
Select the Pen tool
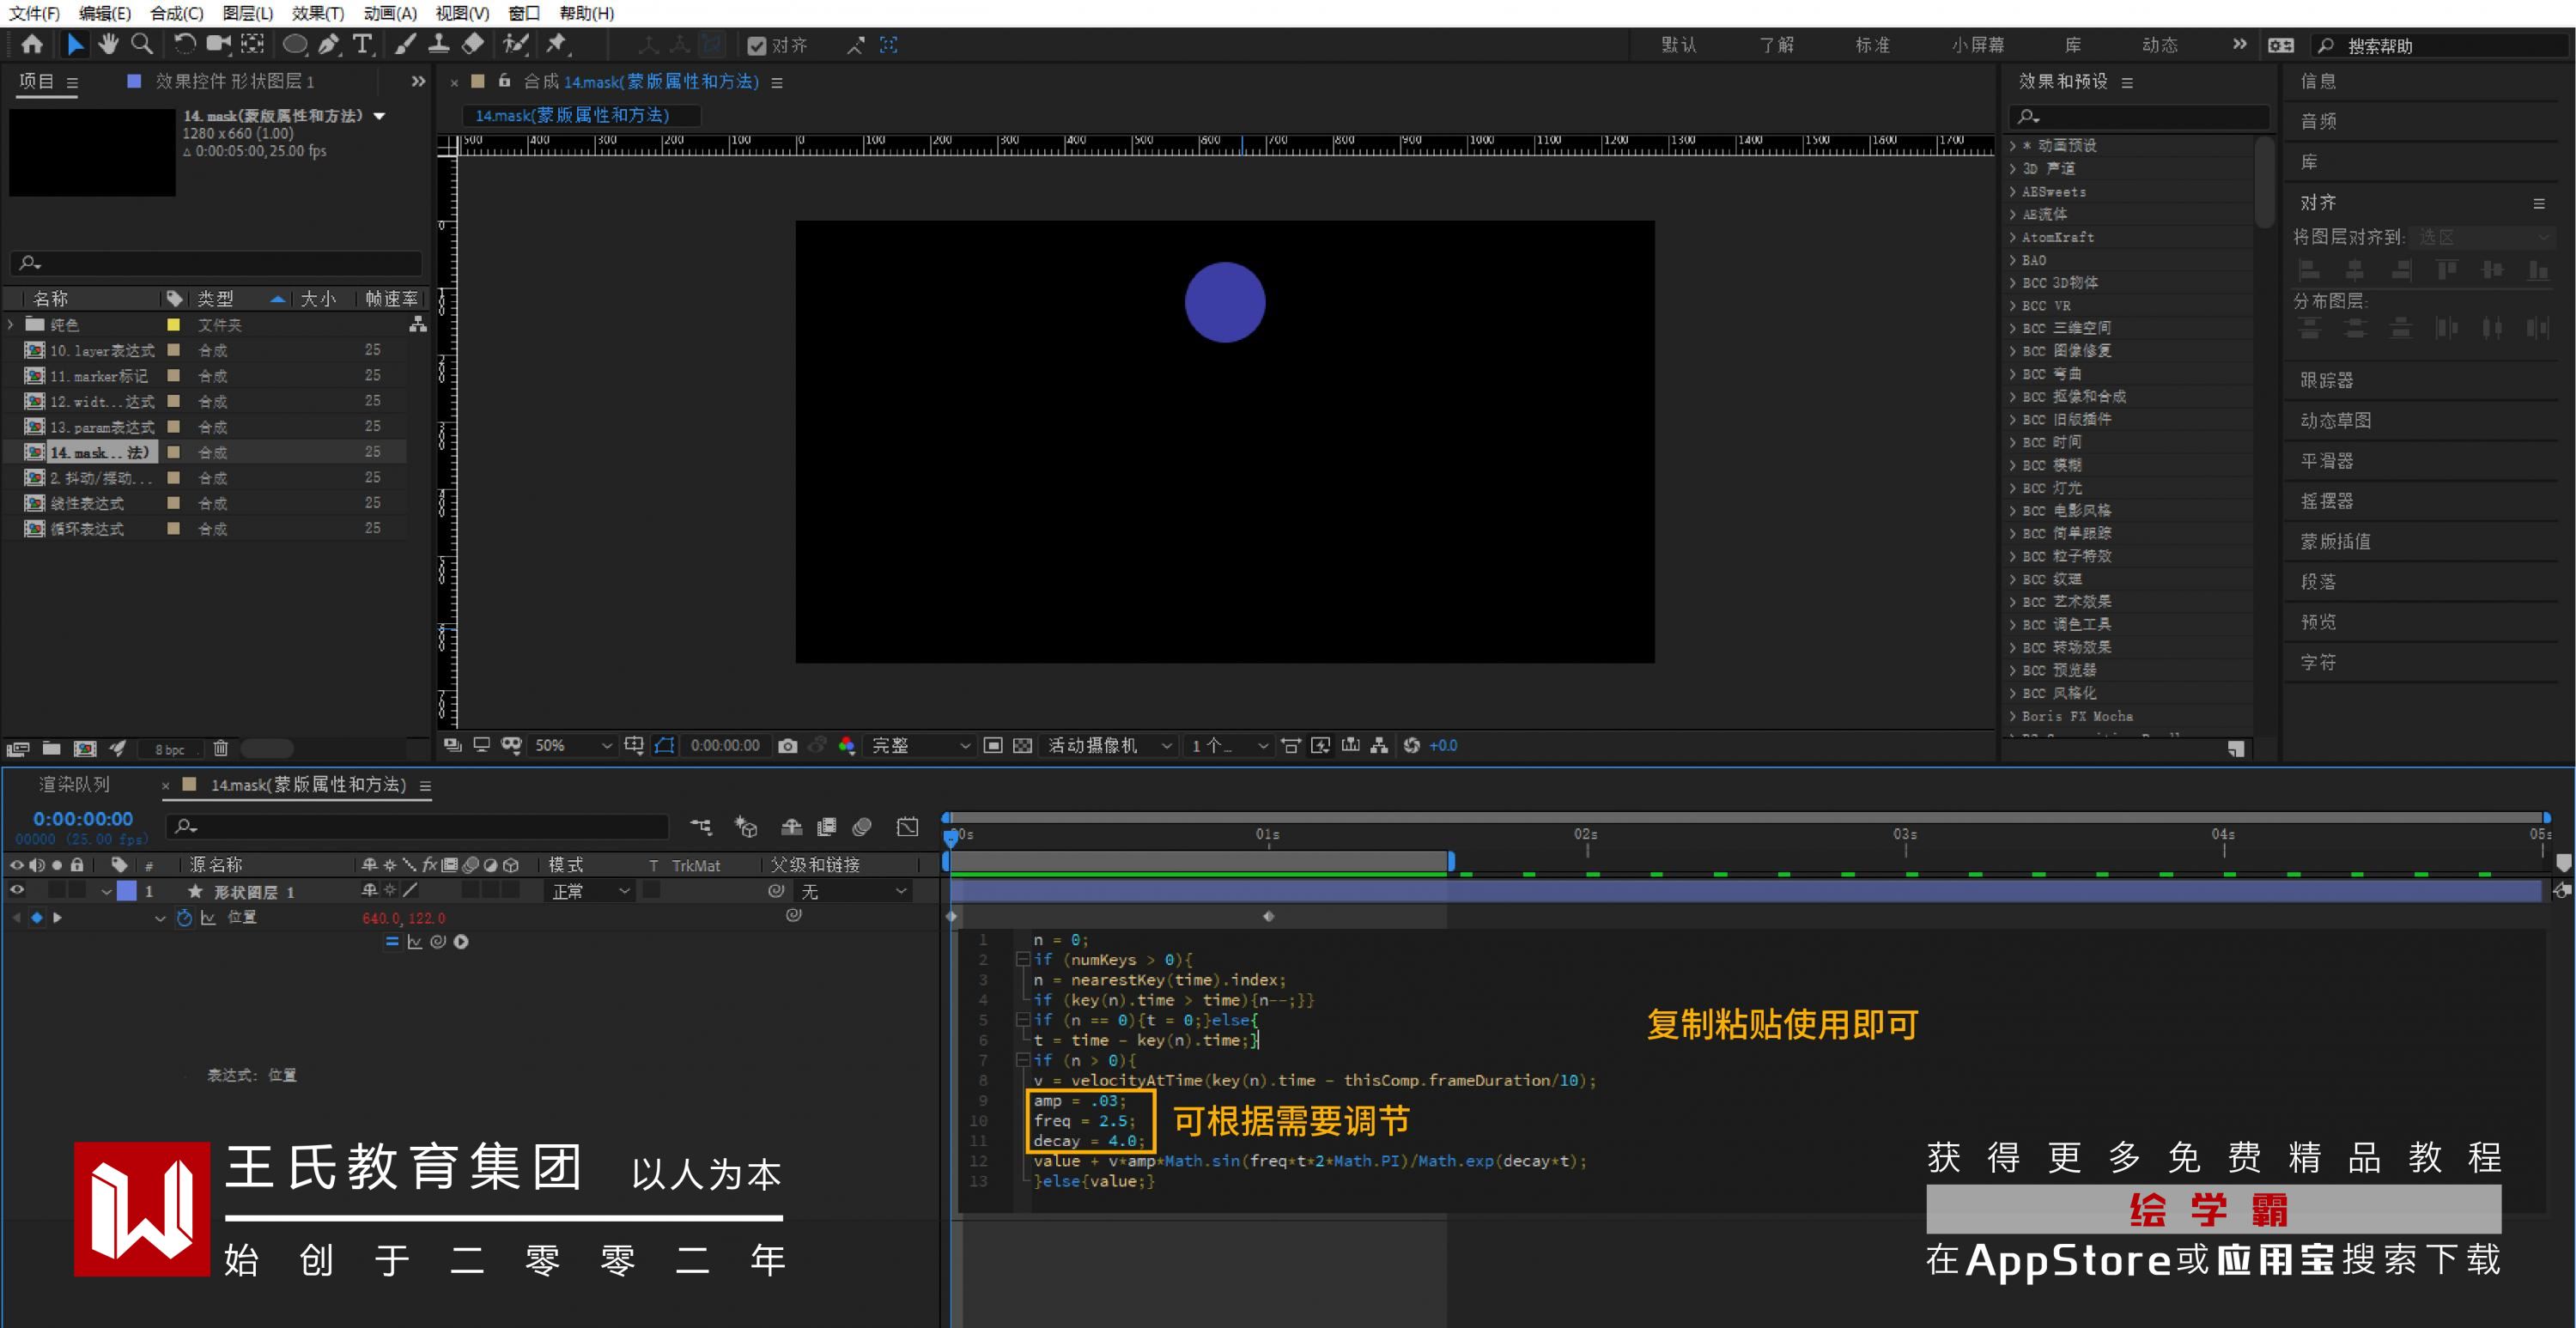coord(328,44)
